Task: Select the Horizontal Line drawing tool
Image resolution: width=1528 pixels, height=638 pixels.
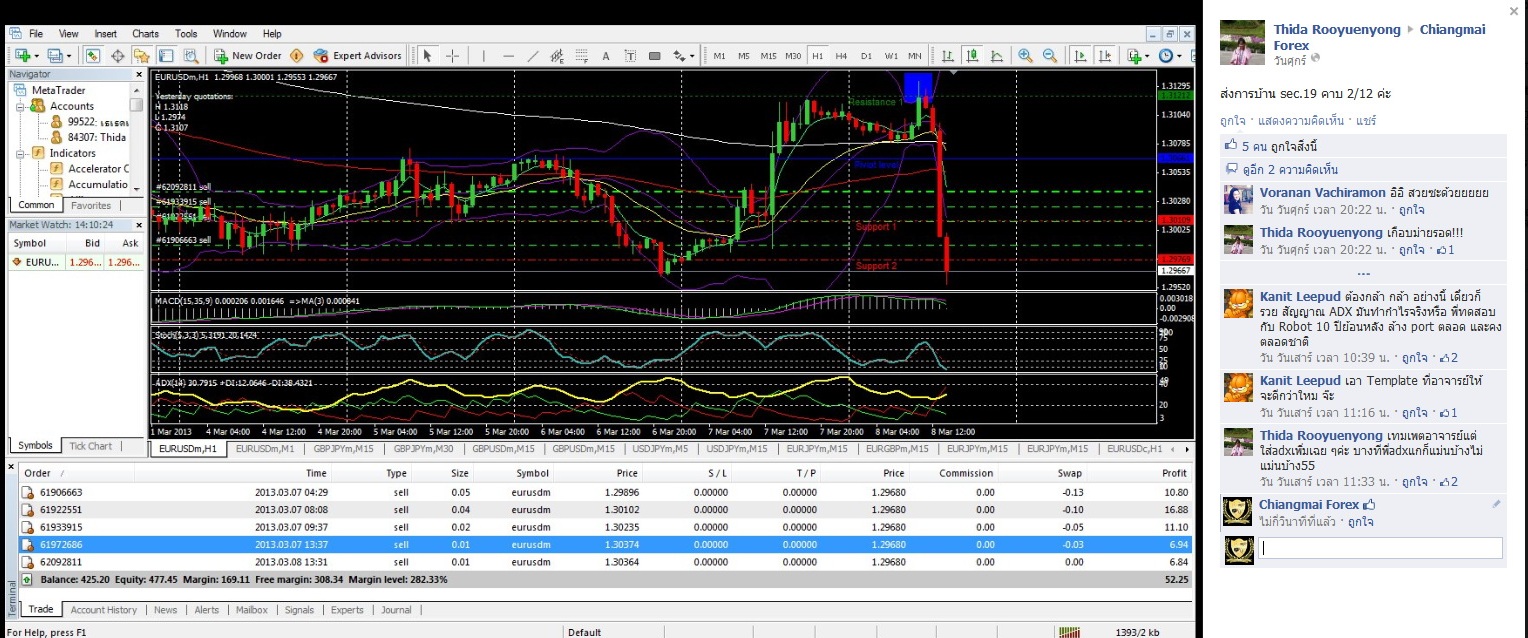Action: [508, 56]
